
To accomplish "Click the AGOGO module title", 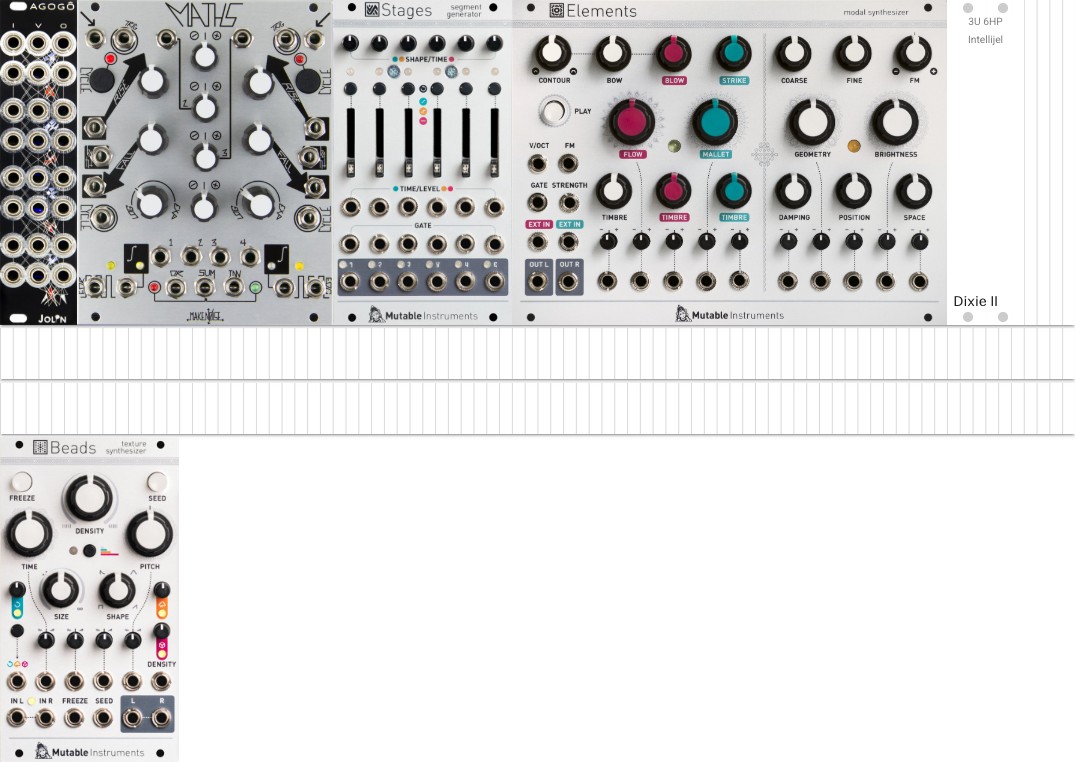I will click(x=51, y=6).
